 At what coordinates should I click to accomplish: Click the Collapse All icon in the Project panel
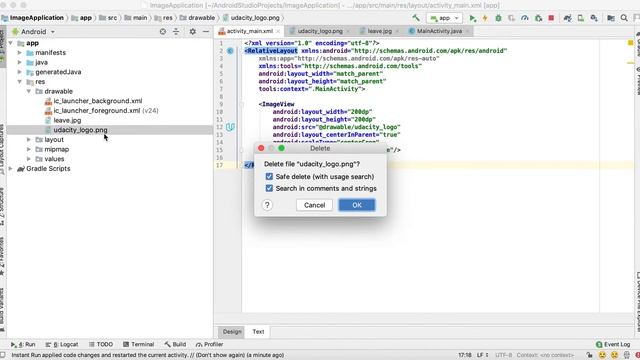[x=176, y=31]
